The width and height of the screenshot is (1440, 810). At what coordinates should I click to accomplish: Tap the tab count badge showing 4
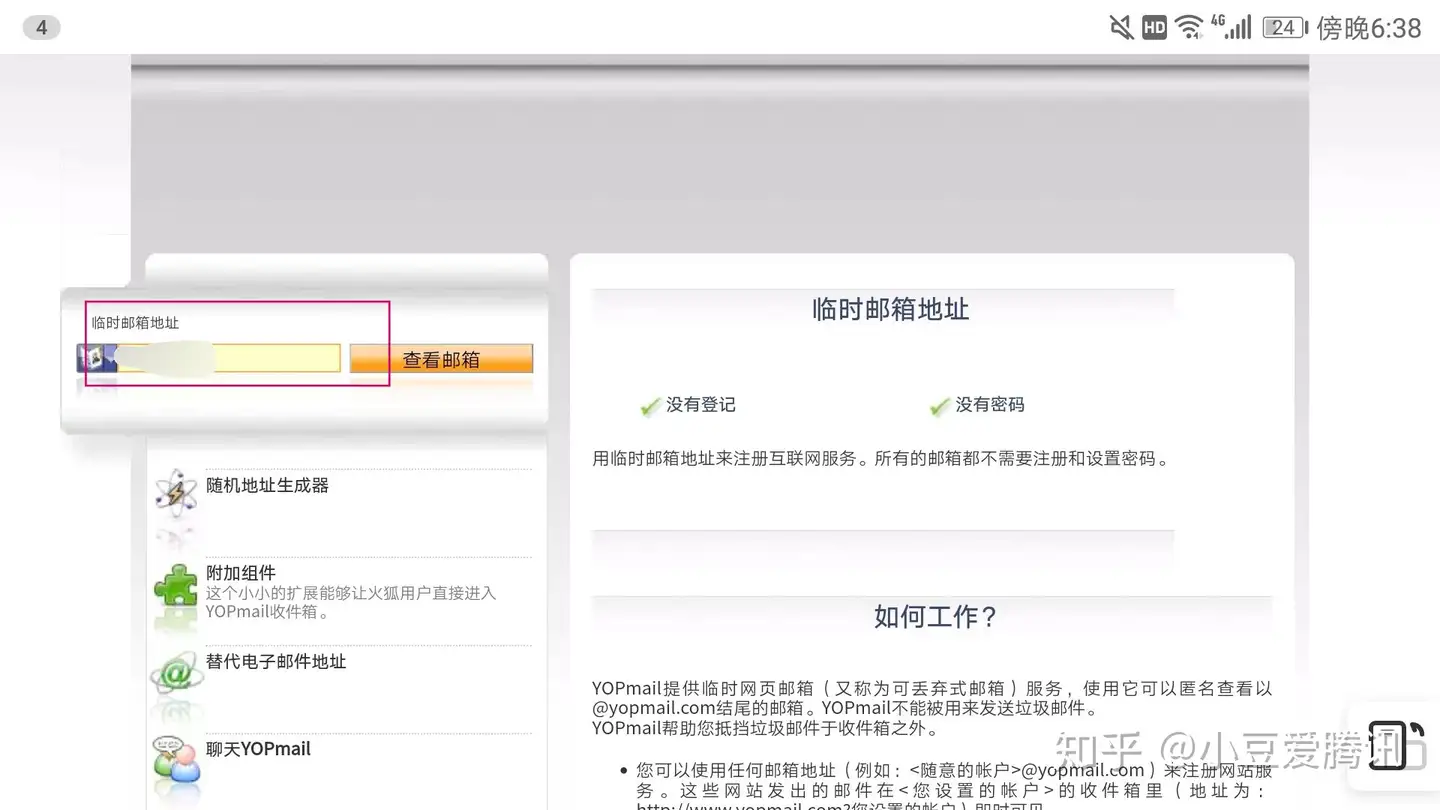(x=41, y=28)
